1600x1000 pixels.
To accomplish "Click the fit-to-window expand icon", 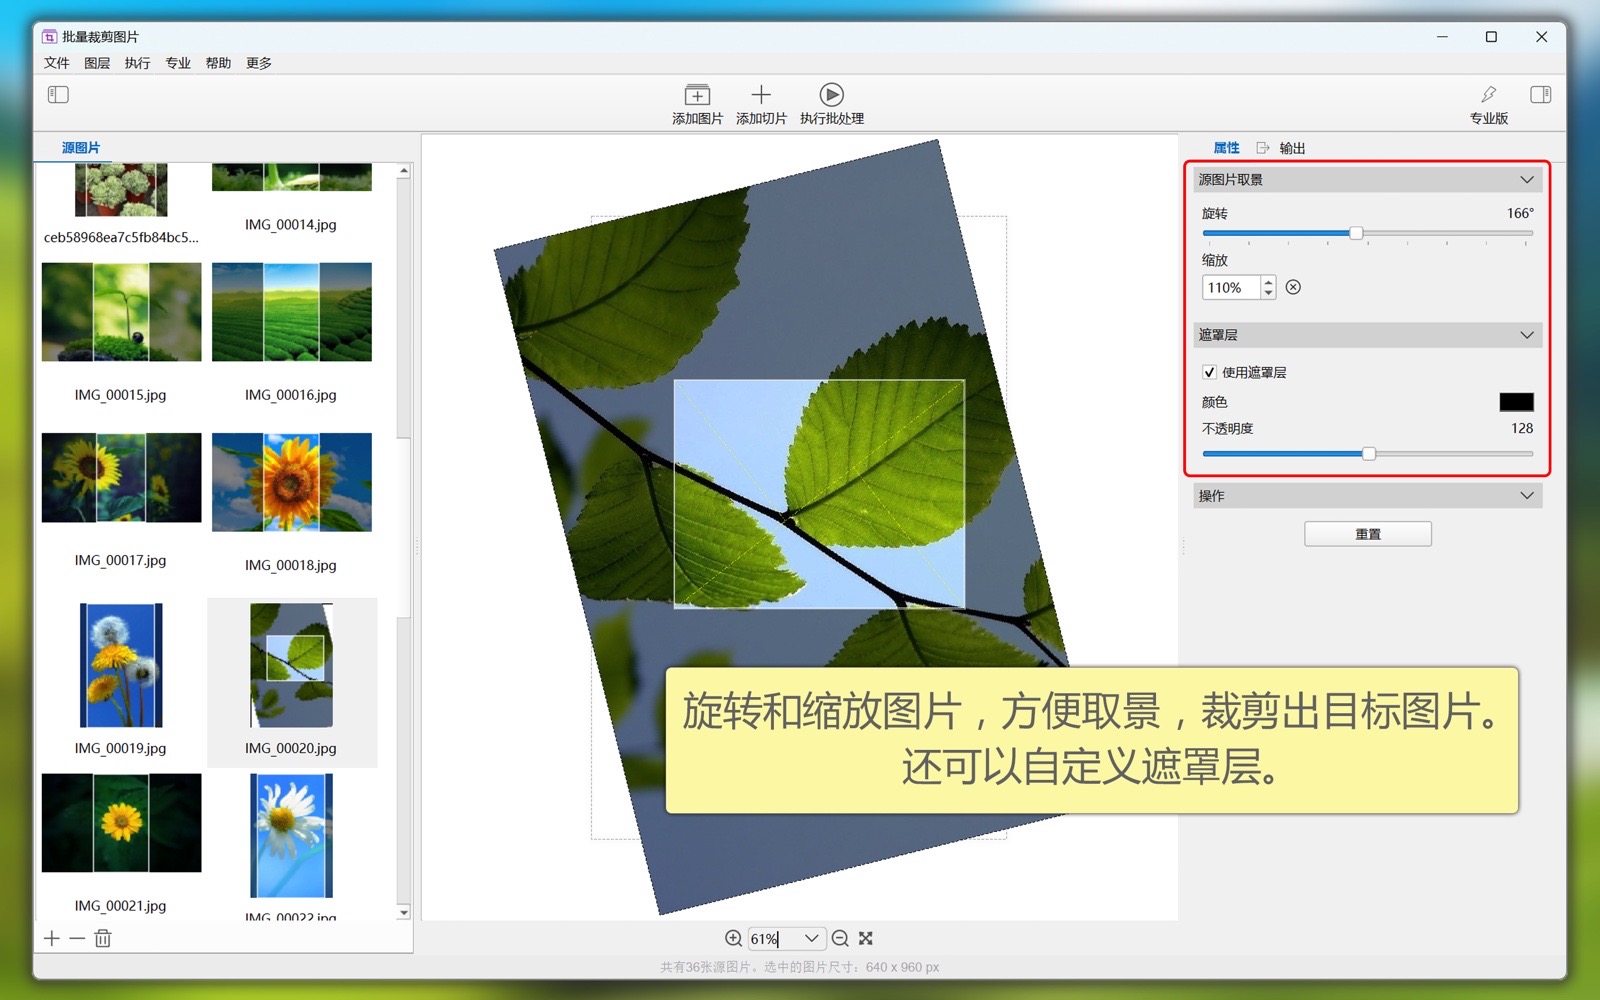I will 866,938.
